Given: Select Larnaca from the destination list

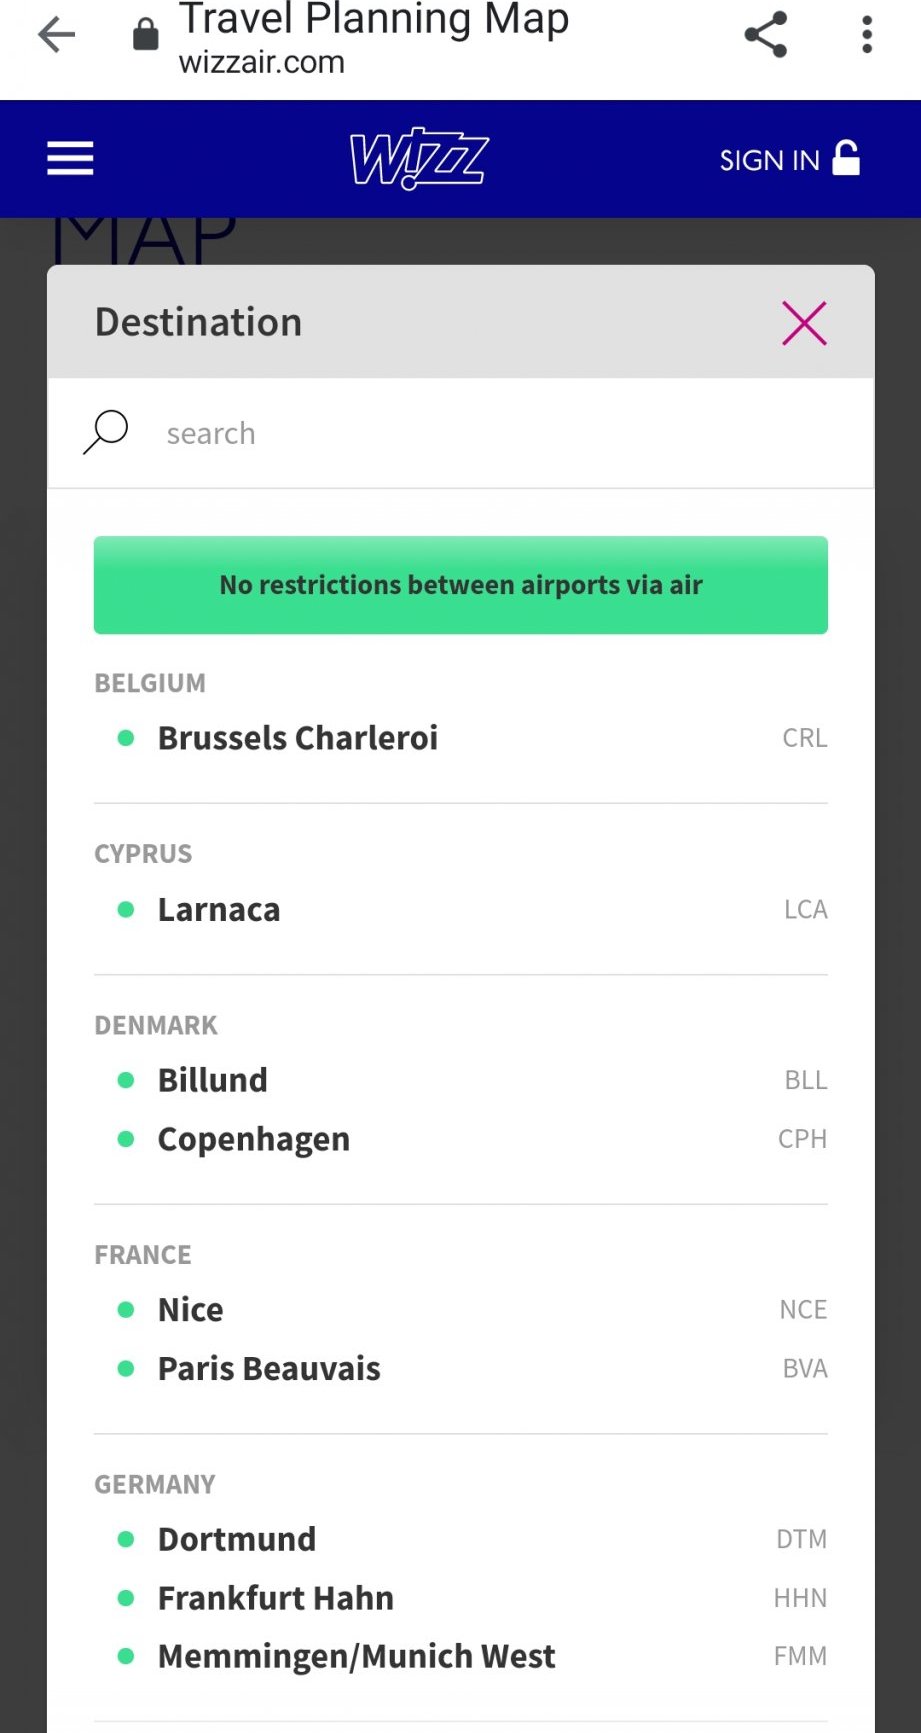Looking at the screenshot, I should 219,910.
